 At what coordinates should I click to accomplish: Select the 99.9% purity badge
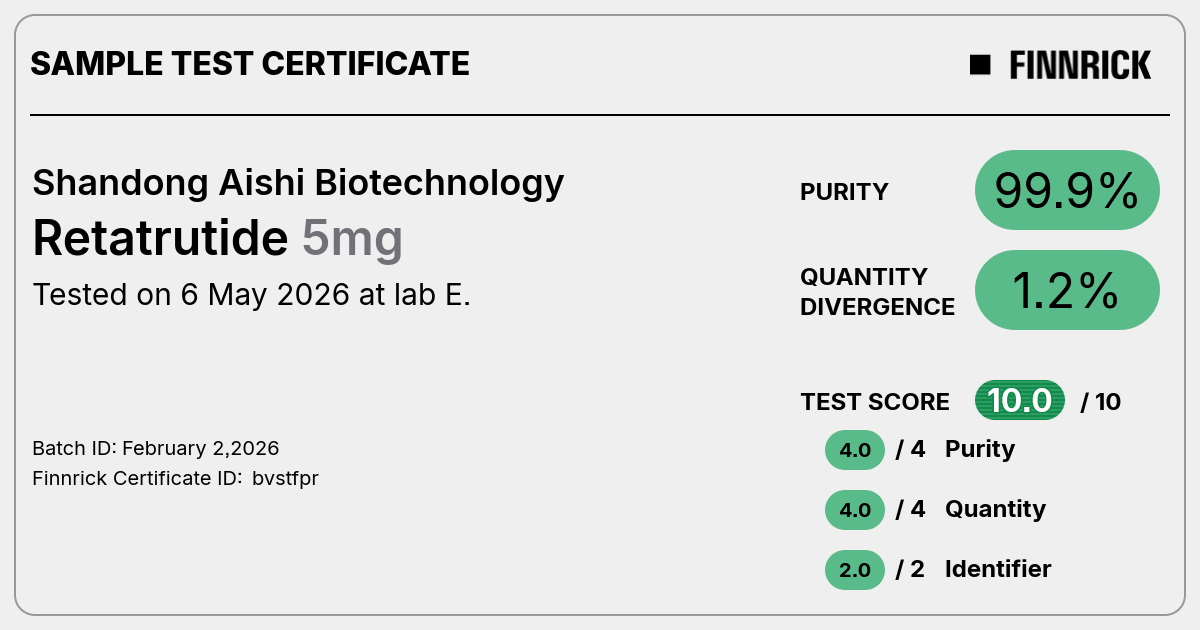1067,190
